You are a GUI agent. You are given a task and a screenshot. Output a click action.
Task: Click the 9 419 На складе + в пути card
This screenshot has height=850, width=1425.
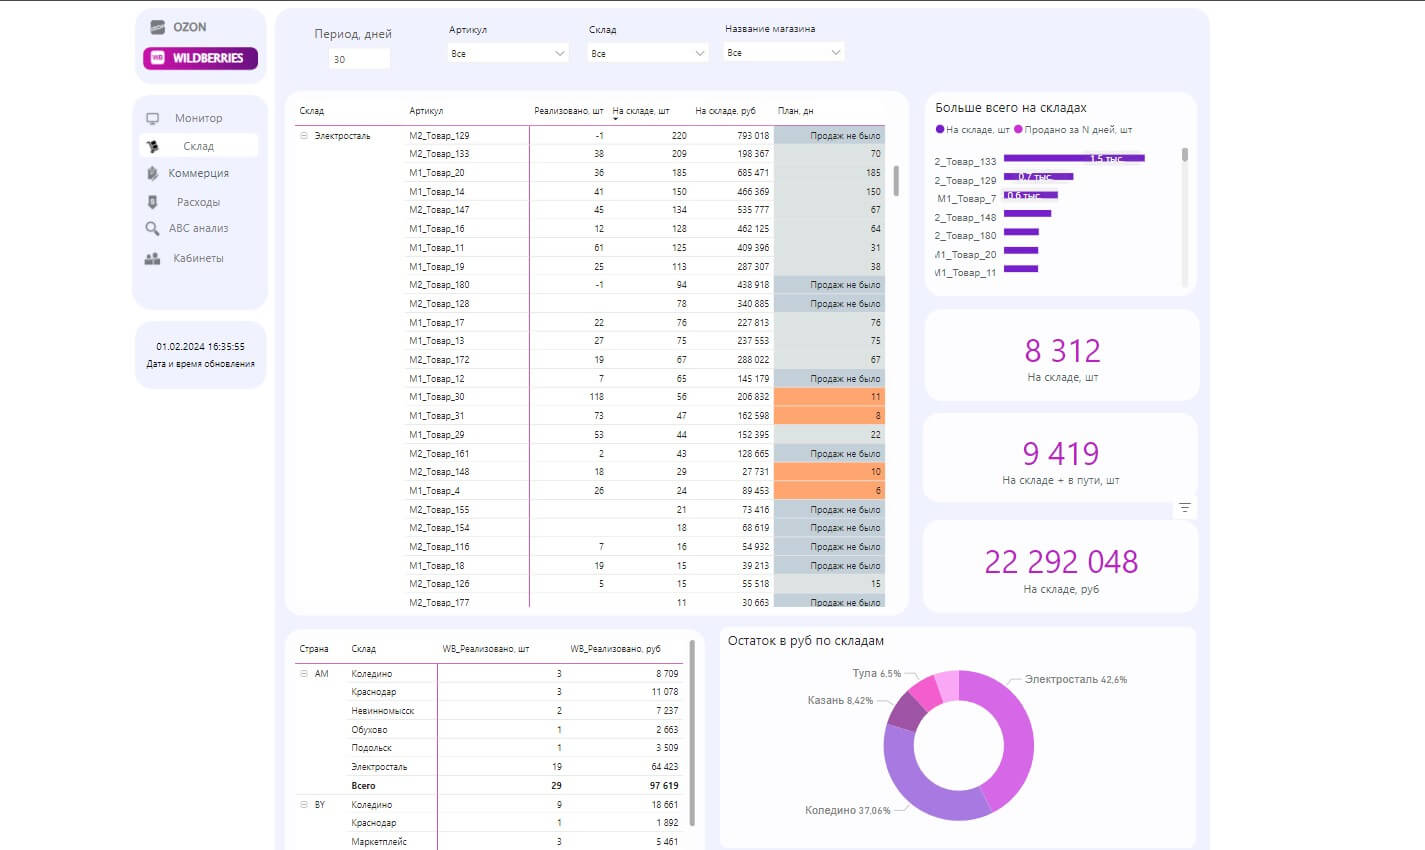1060,458
